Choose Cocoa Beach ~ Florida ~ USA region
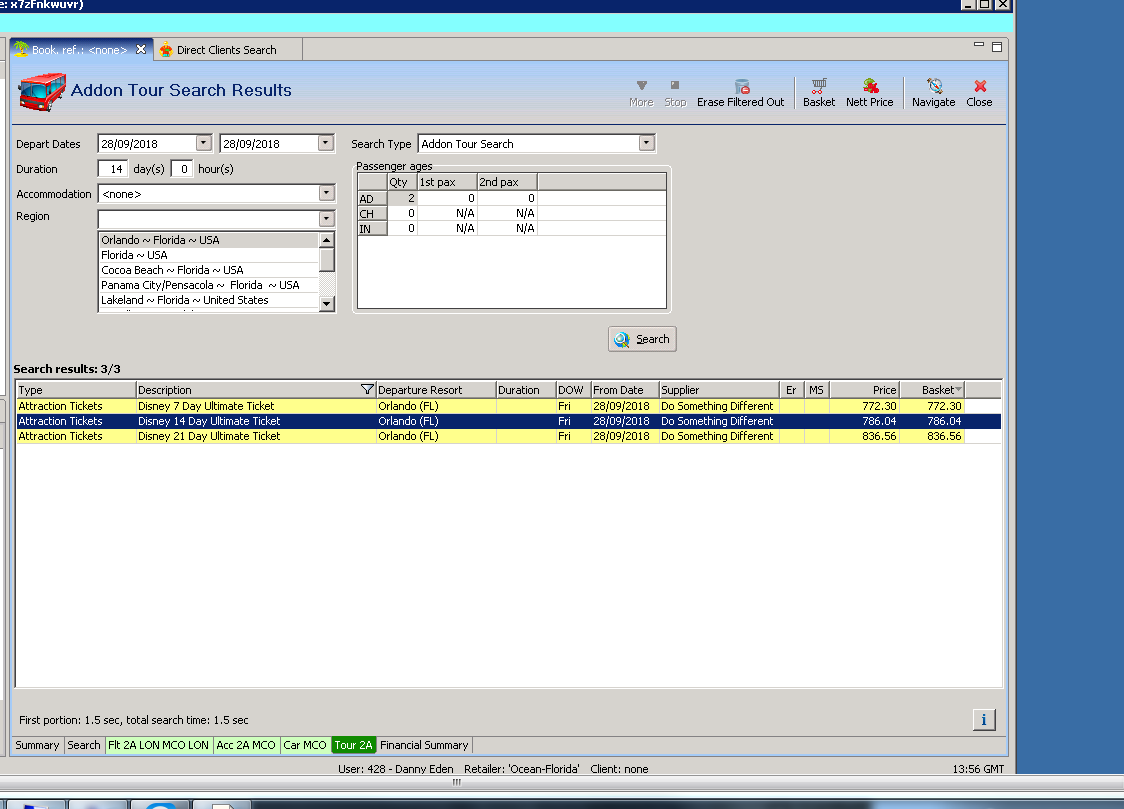Viewport: 1124px width, 809px height. [x=172, y=270]
